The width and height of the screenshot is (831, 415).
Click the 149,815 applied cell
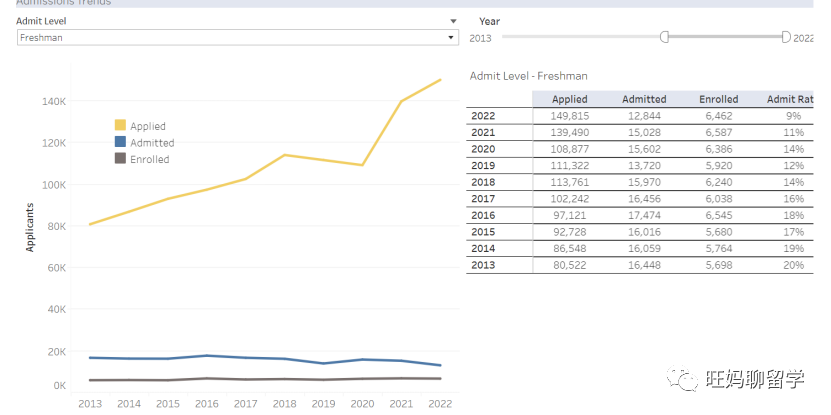570,116
